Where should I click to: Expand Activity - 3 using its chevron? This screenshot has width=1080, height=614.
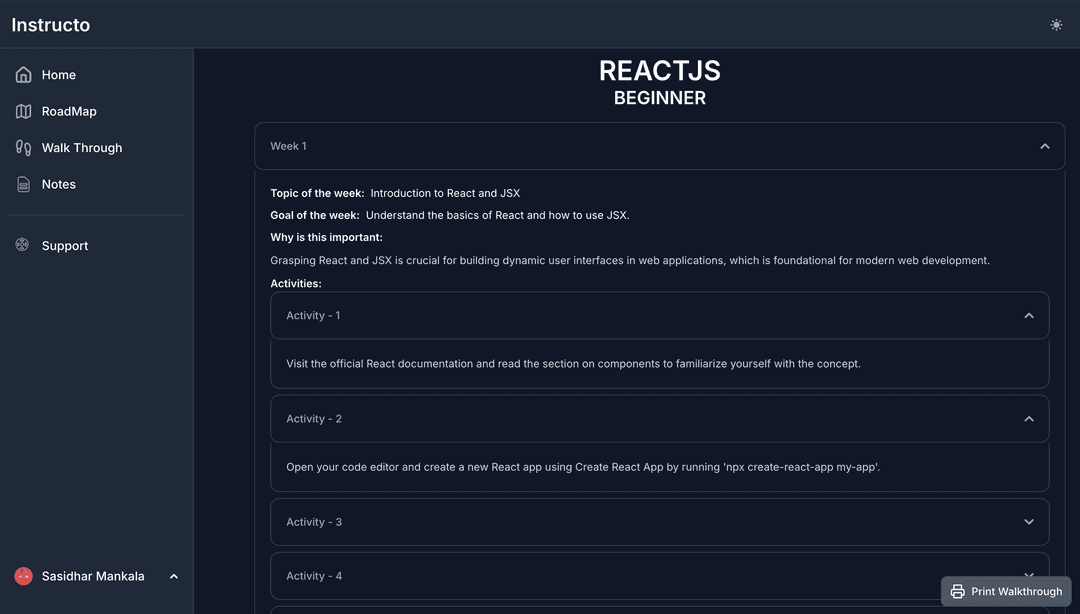point(1029,522)
